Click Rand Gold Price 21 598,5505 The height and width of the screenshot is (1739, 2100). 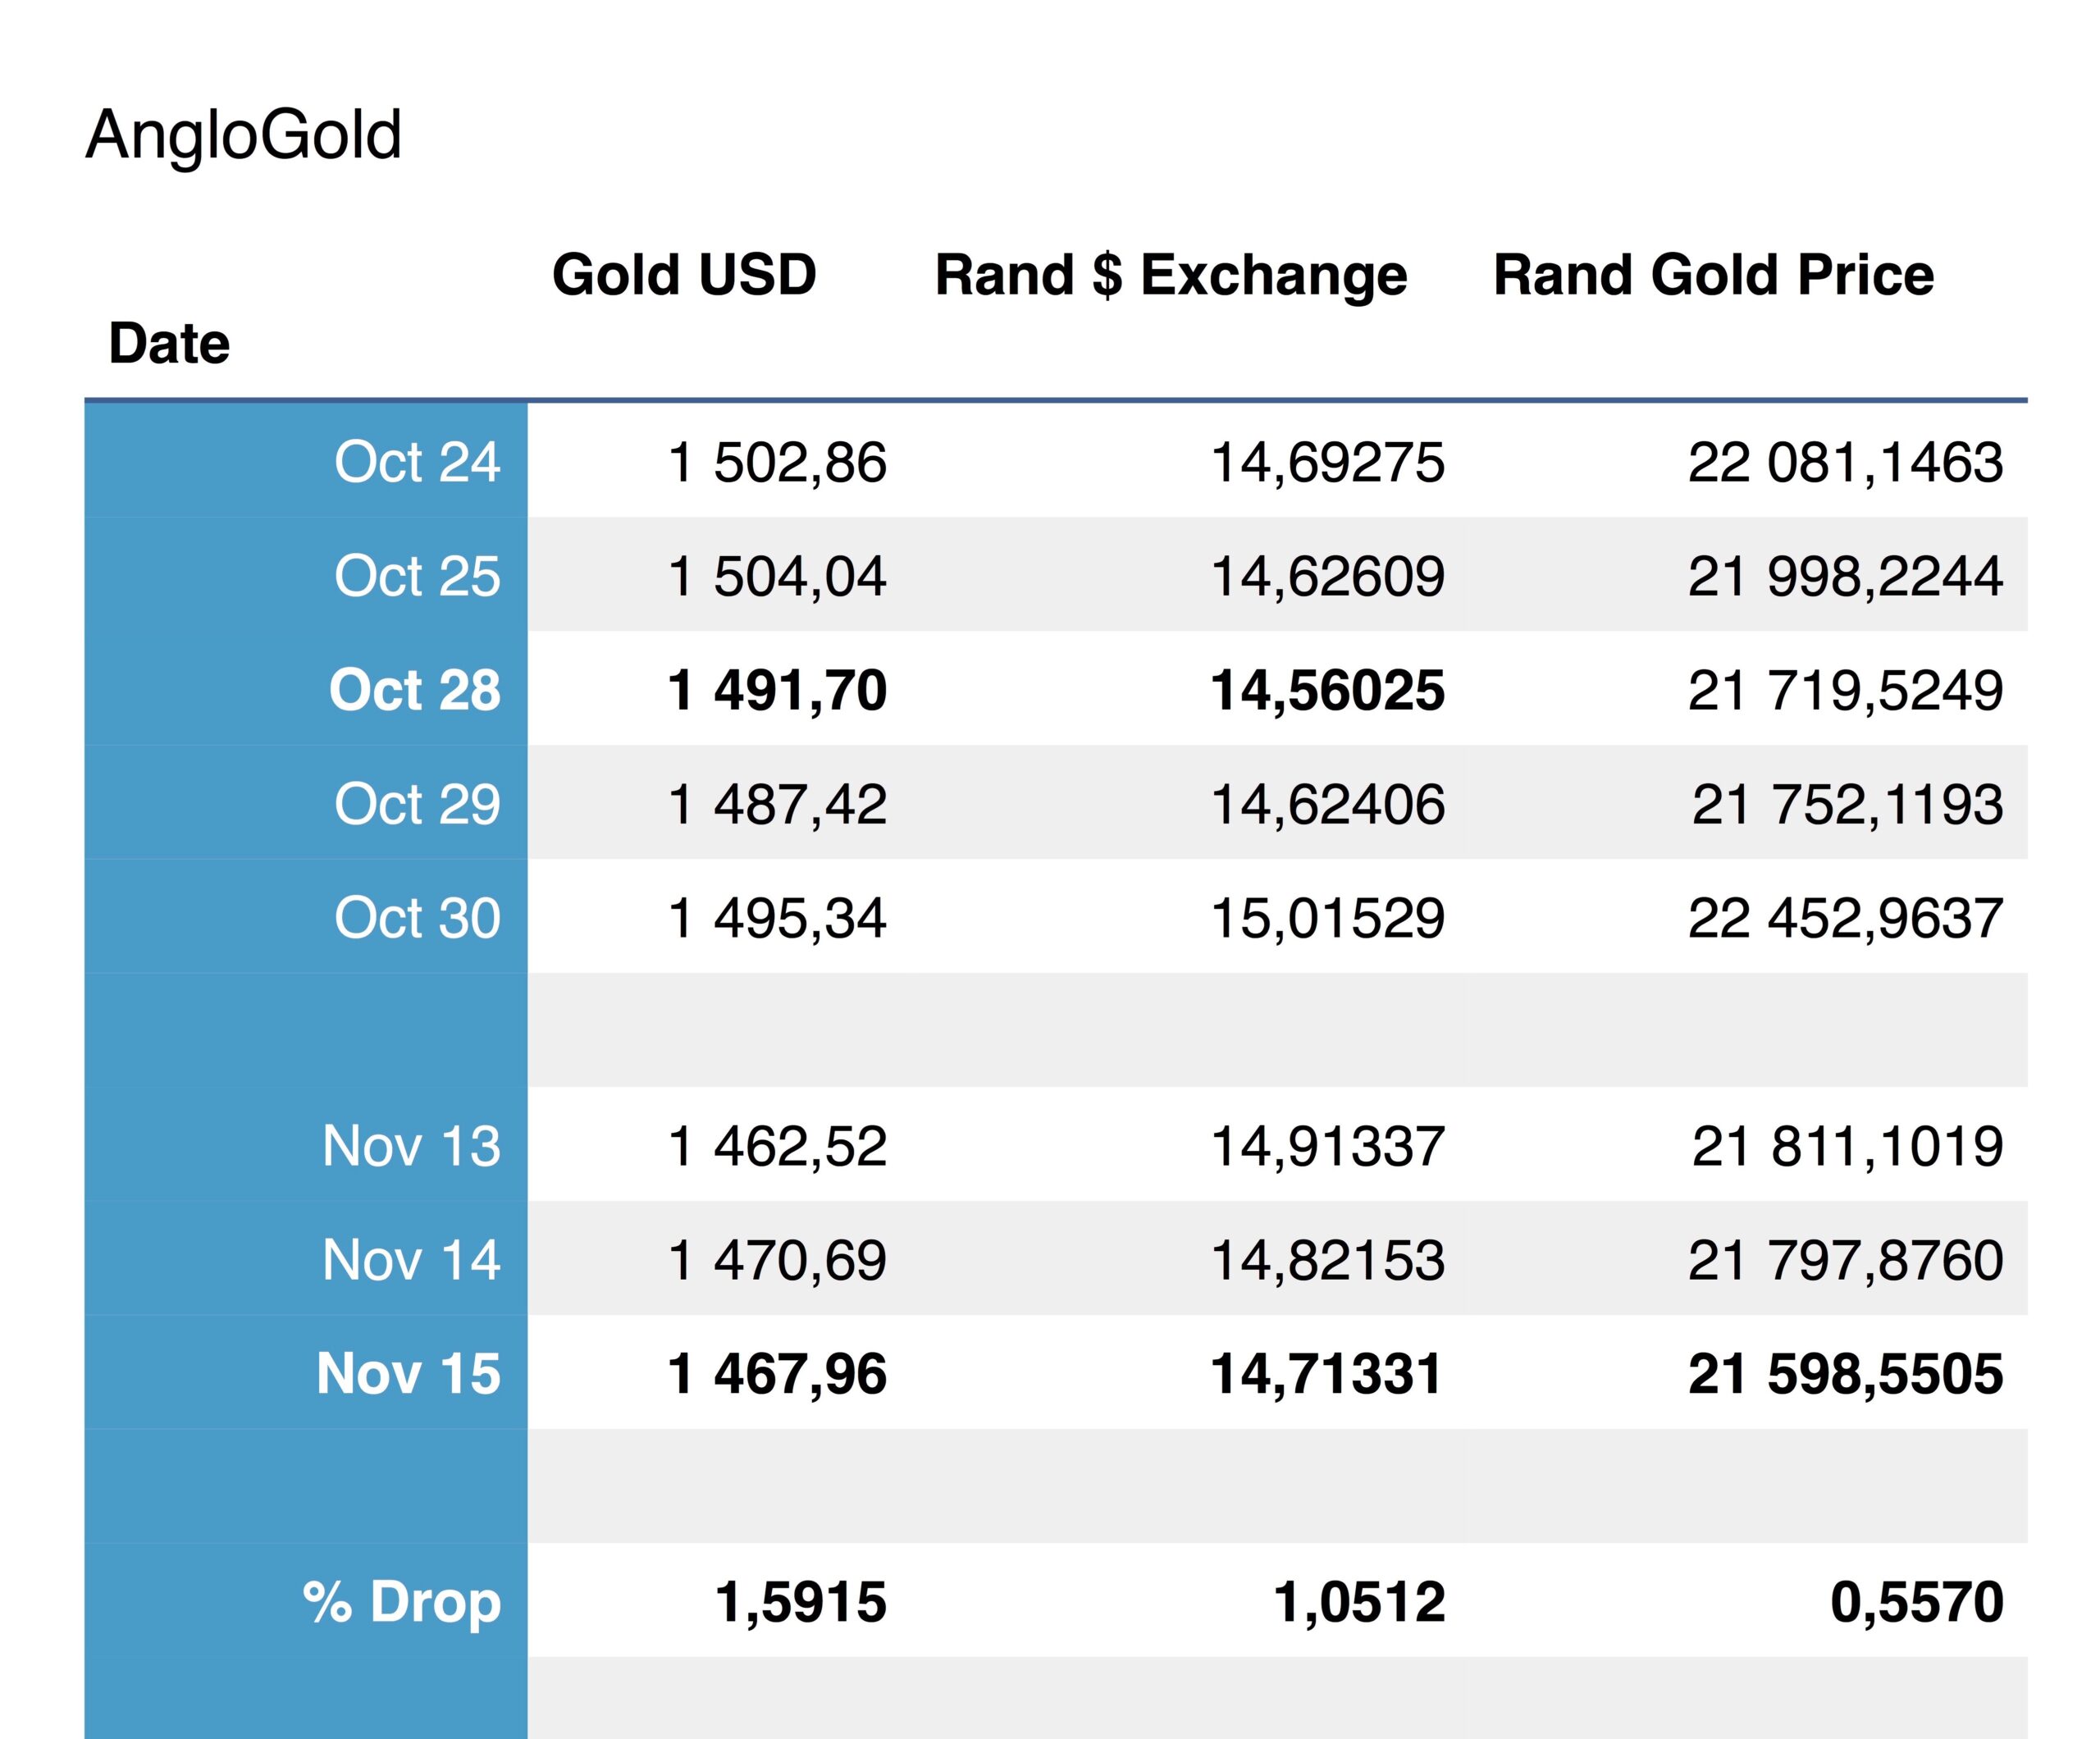pyautogui.click(x=1845, y=1374)
